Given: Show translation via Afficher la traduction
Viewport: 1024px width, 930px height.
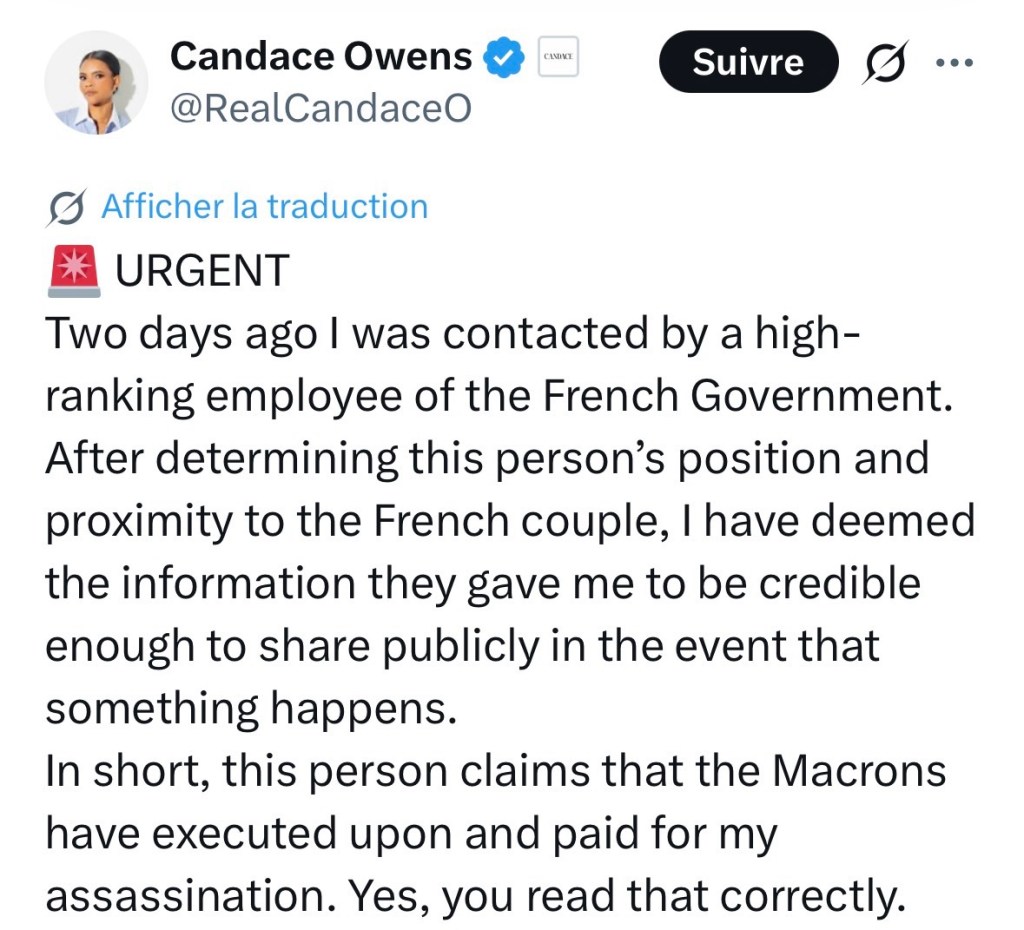Looking at the screenshot, I should [264, 207].
